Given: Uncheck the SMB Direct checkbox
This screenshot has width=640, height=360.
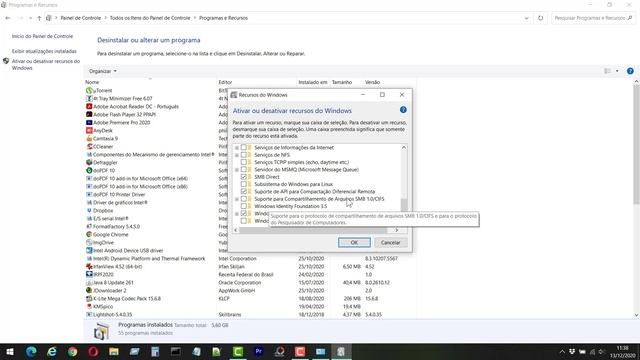Looking at the screenshot, I should [244, 177].
